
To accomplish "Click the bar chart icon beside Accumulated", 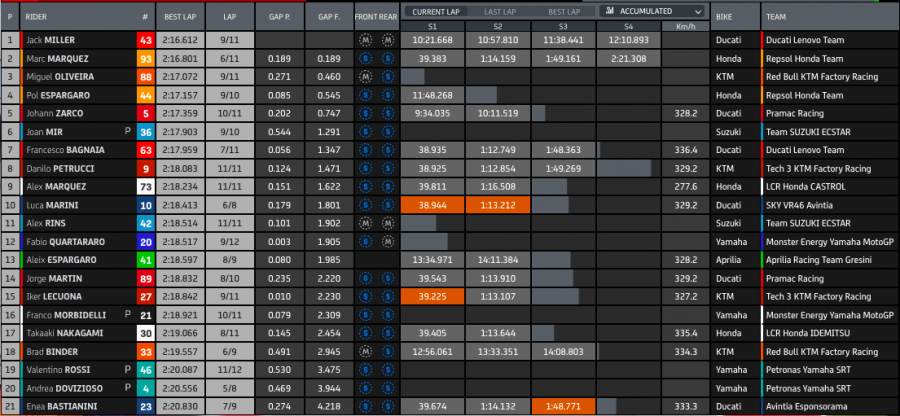I will (610, 11).
